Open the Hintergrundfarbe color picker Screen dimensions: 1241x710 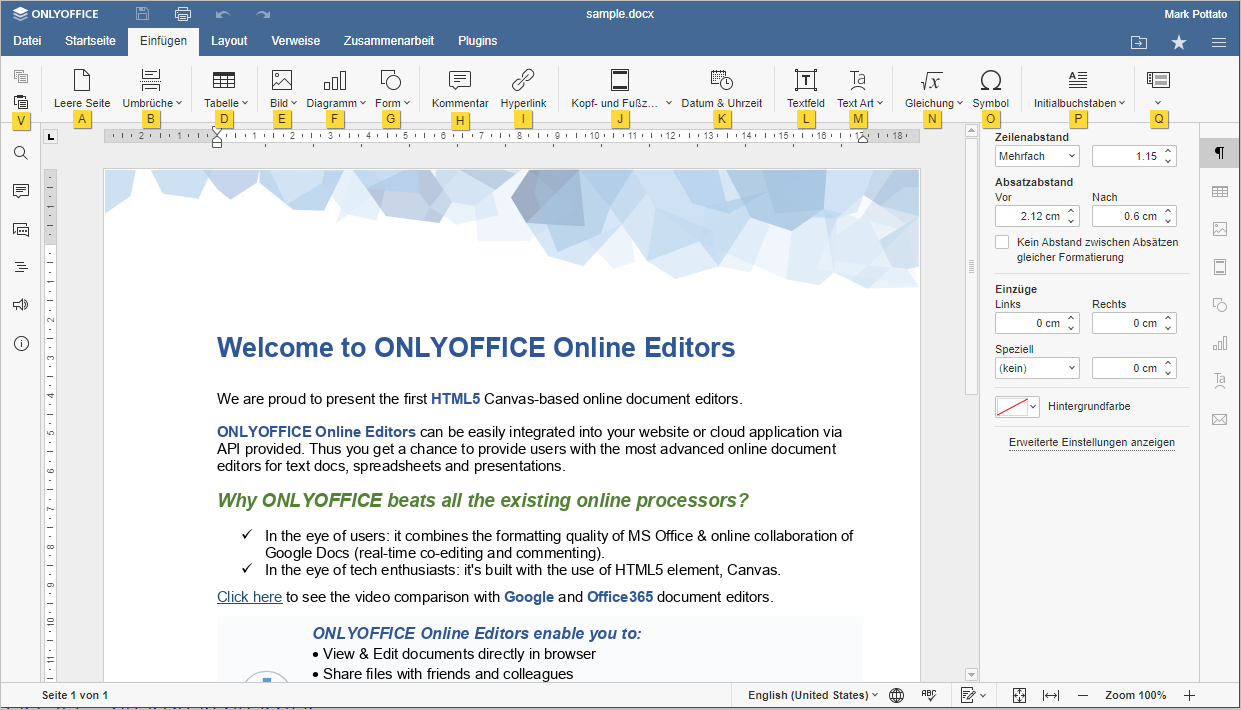(x=1018, y=407)
